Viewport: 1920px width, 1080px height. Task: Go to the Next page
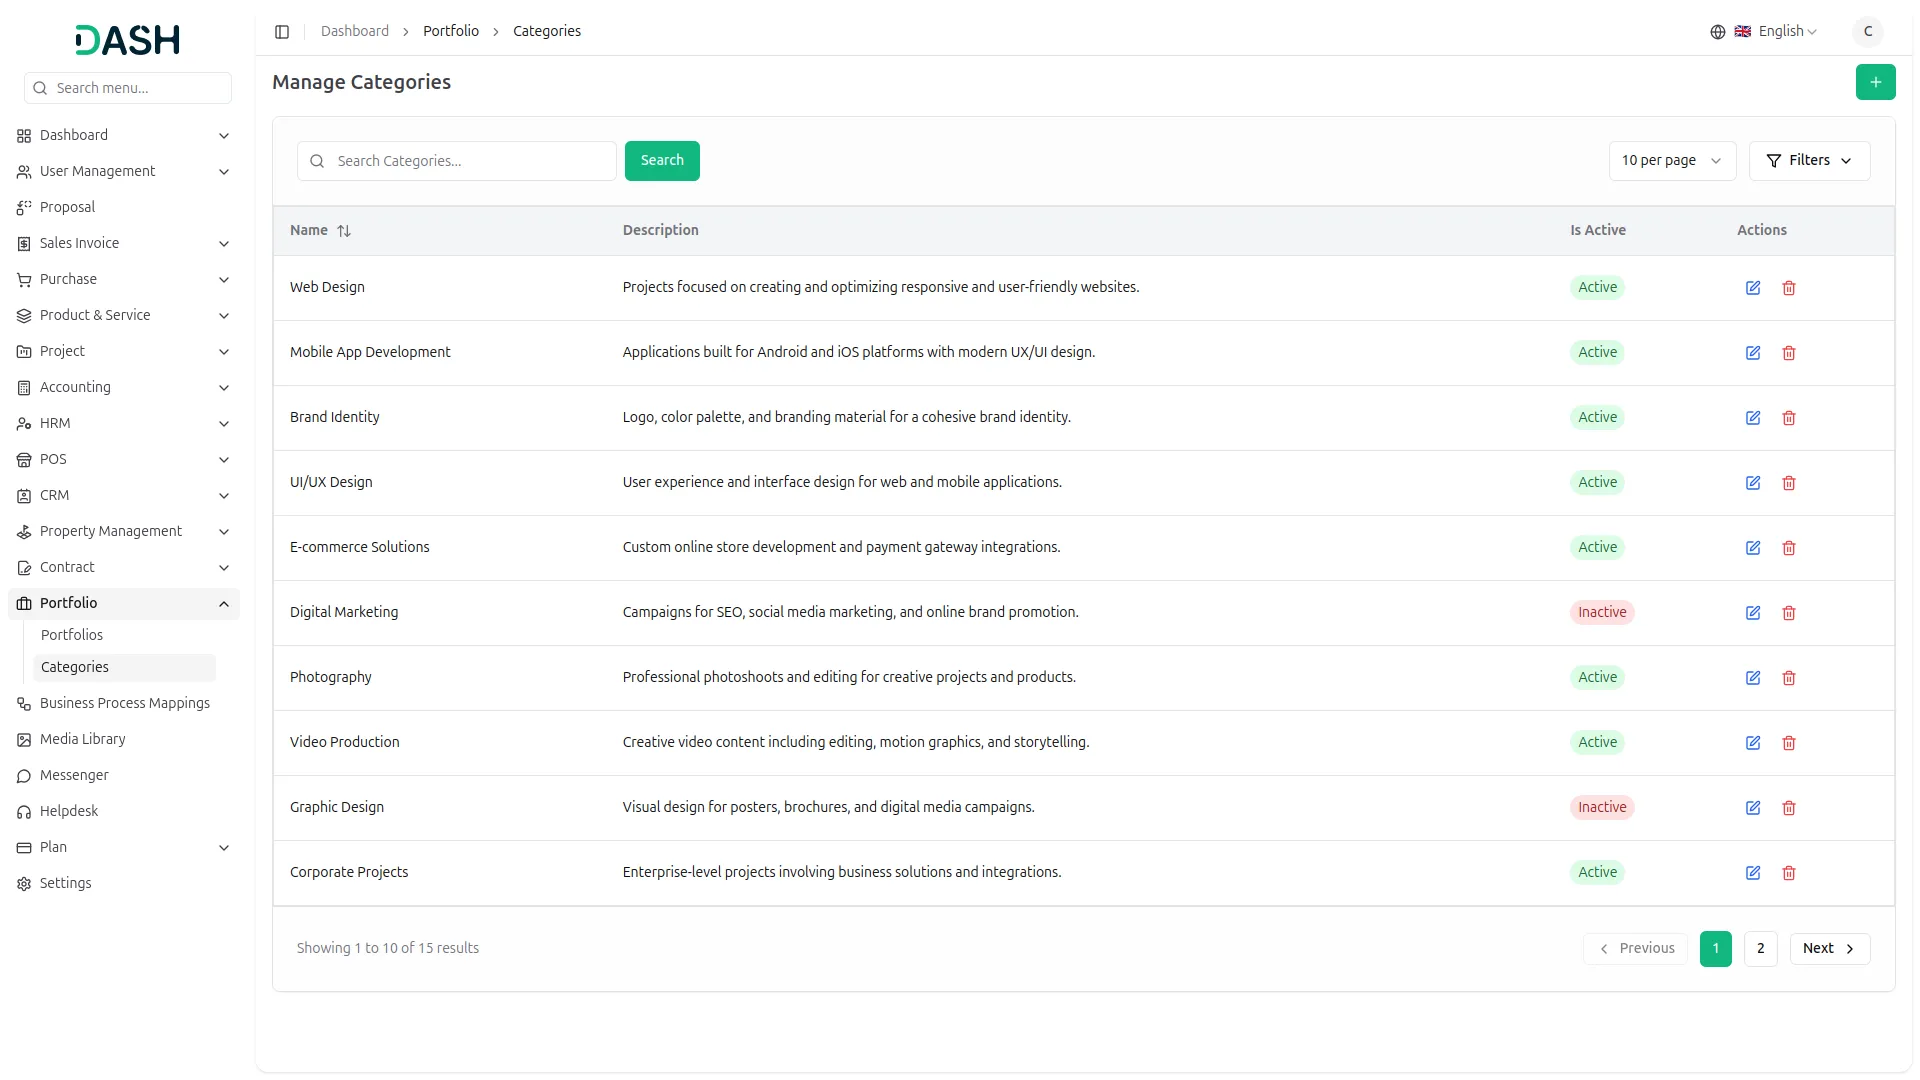1829,949
